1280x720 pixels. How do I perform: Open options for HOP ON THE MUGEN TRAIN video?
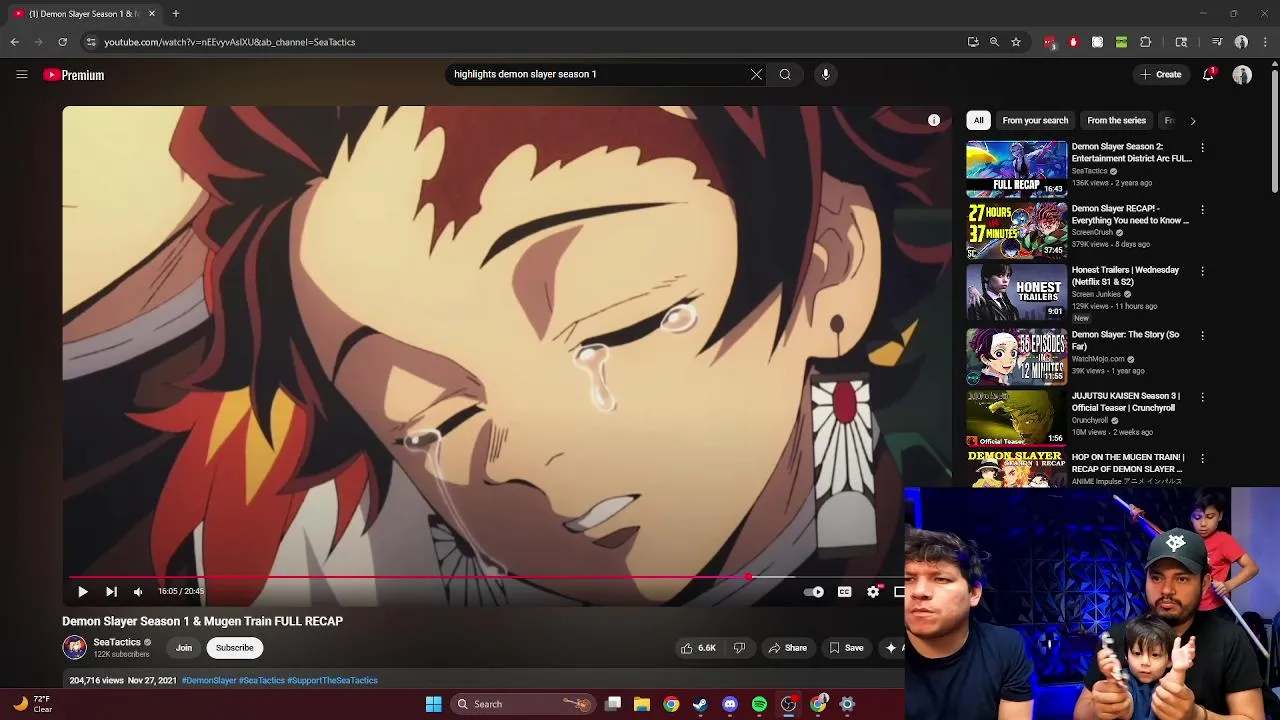click(1202, 458)
